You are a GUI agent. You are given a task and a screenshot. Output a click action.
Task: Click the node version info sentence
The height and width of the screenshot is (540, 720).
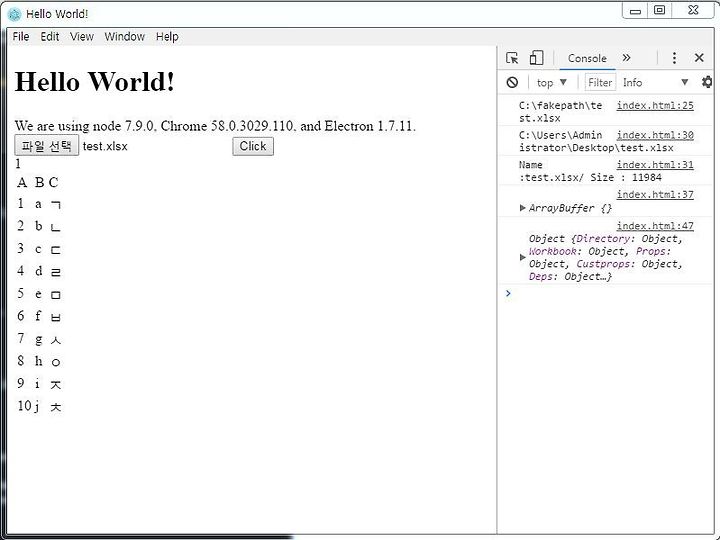tap(215, 126)
